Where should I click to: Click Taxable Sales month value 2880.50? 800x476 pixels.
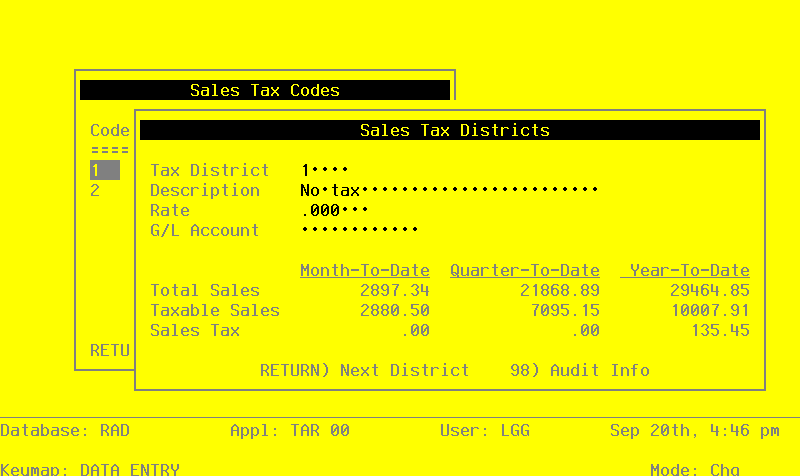(x=395, y=310)
